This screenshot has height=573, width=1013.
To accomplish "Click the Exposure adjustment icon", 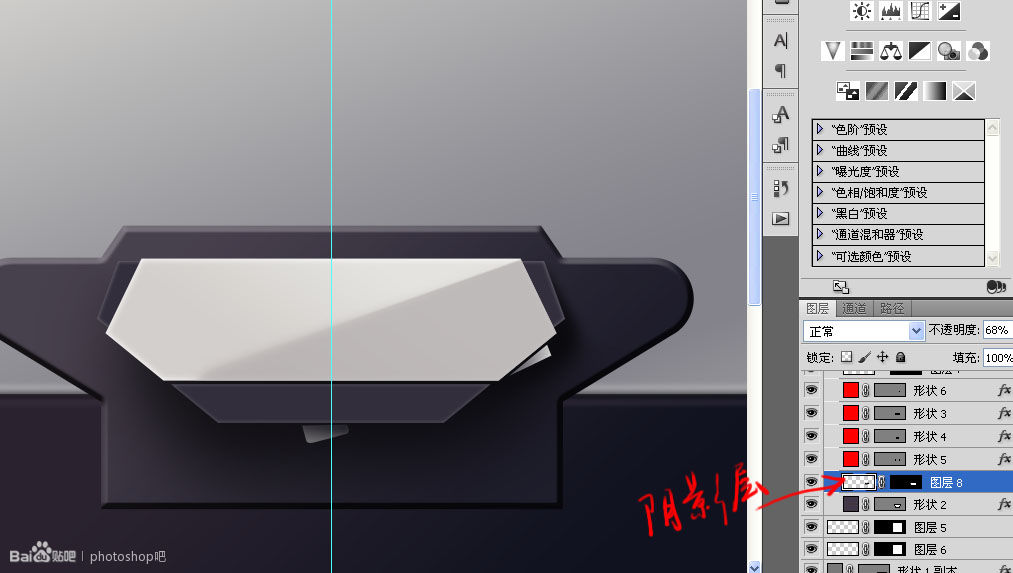I will point(949,11).
